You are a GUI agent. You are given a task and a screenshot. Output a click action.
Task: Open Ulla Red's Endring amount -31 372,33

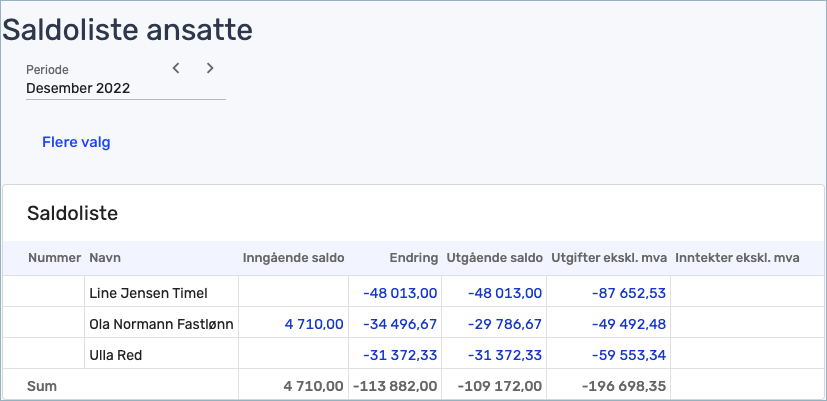pos(400,355)
